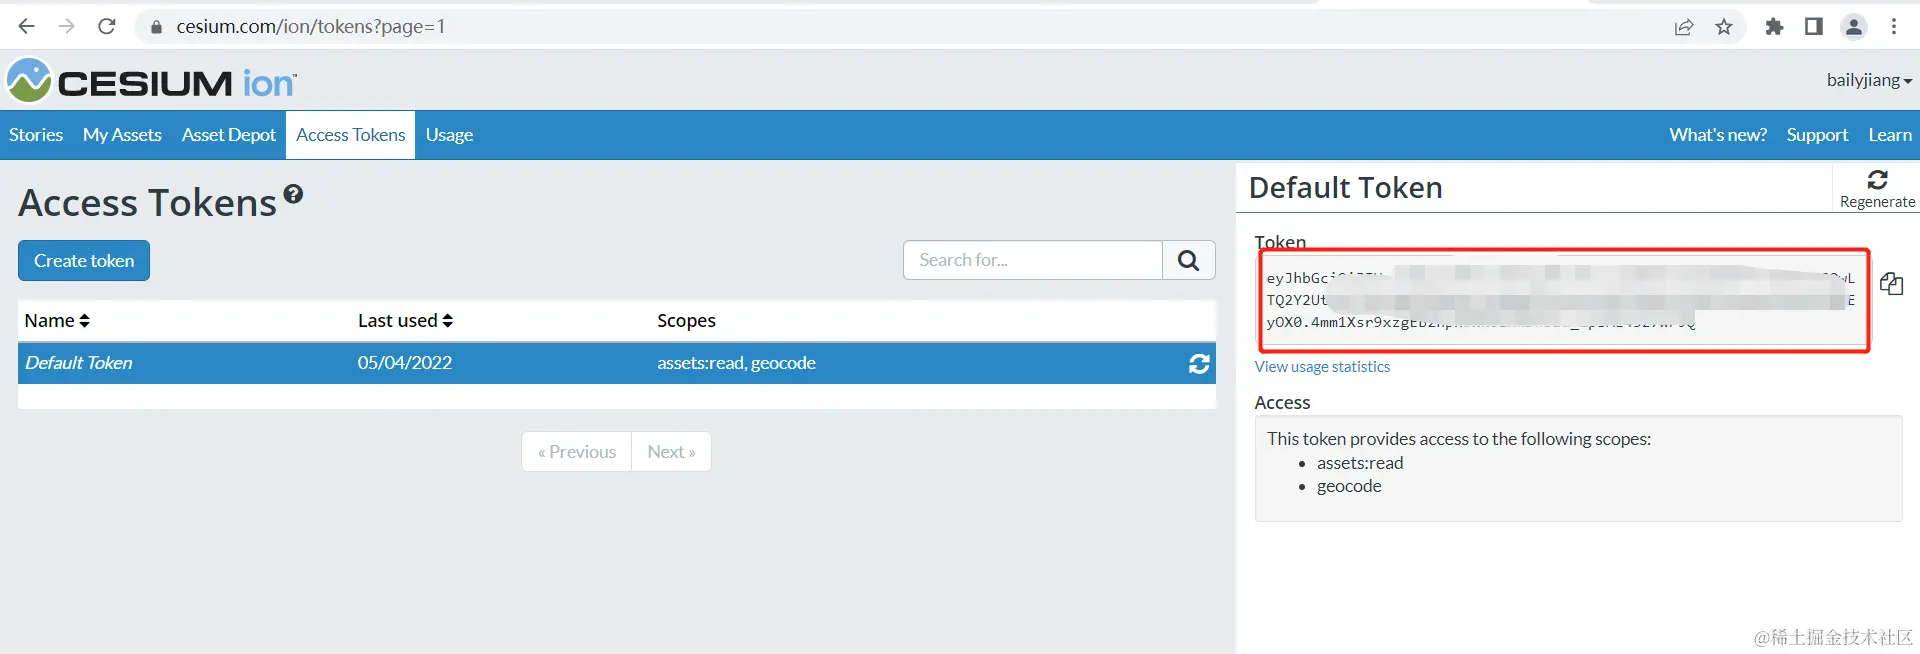The image size is (1920, 654).
Task: Select the Default Token row name
Action: click(x=79, y=363)
